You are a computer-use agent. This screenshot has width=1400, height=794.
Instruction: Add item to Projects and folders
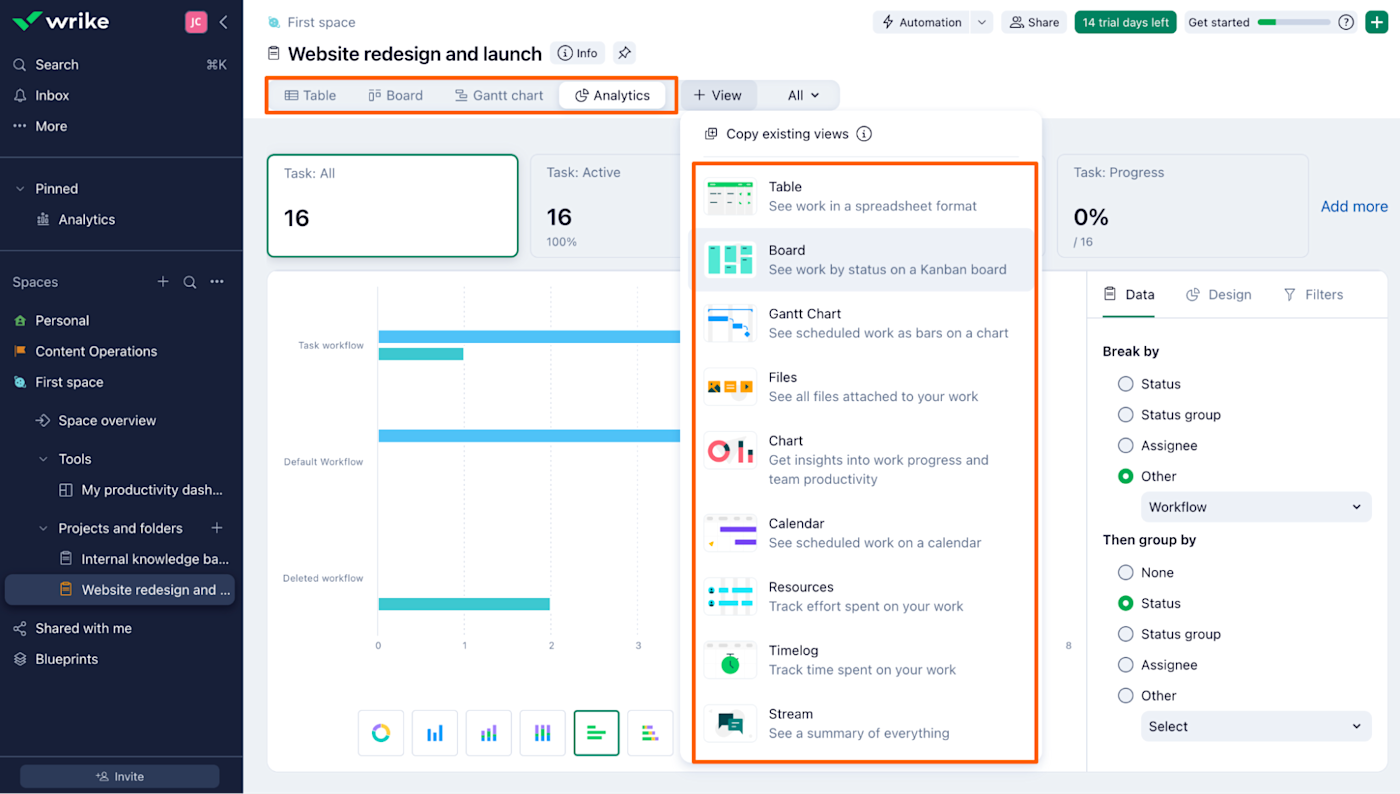coord(217,528)
